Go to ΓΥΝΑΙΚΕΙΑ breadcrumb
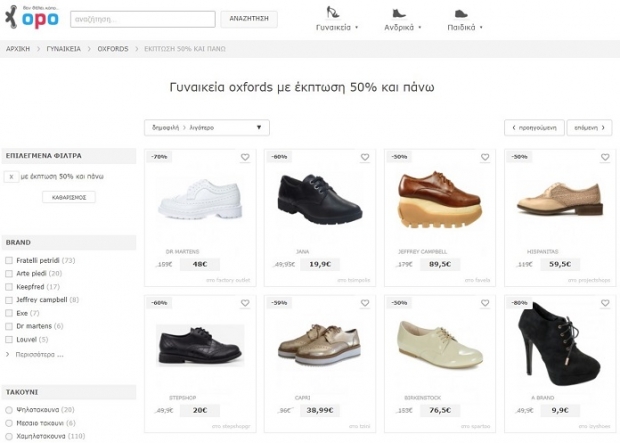Viewport: 620px width, 443px height. [64, 49]
